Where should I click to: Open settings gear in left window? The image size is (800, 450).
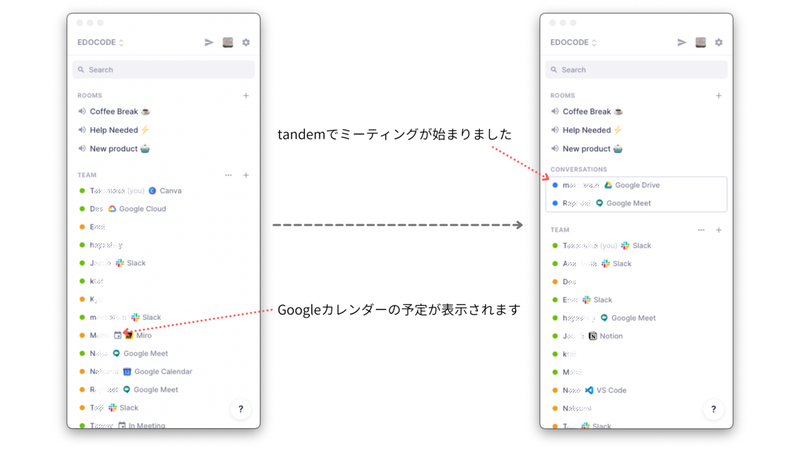coord(246,42)
